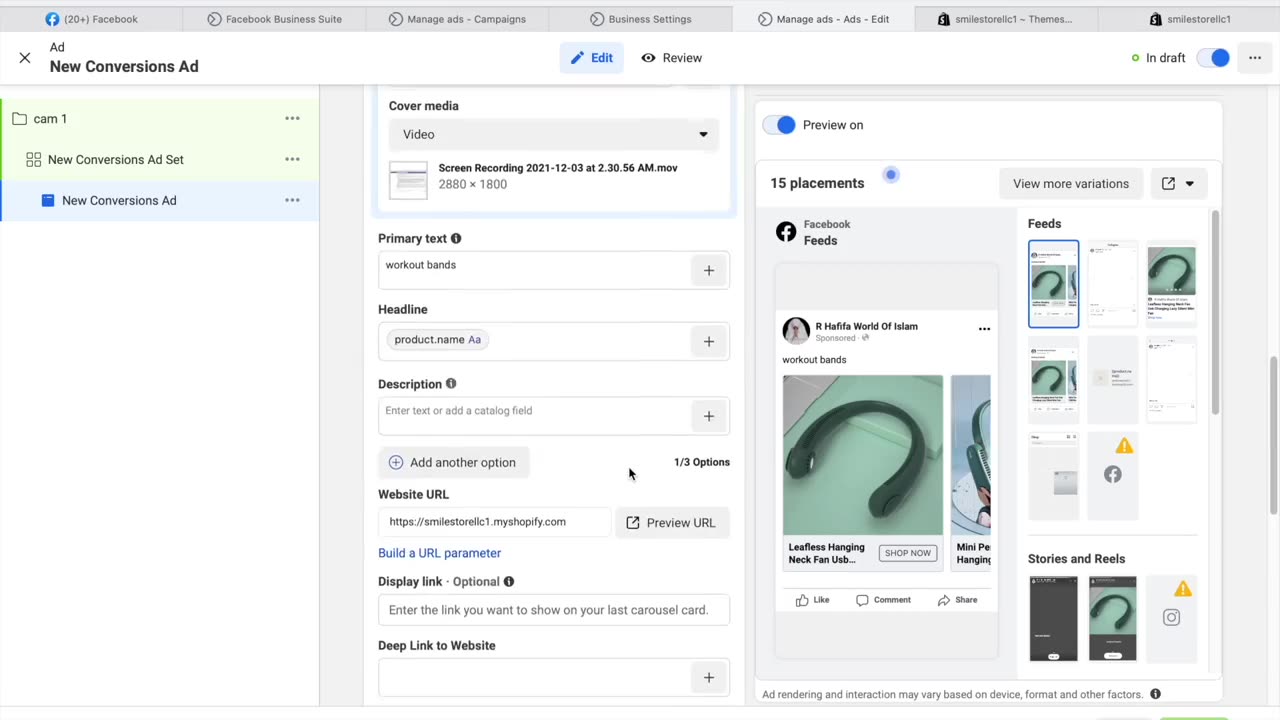The width and height of the screenshot is (1280, 720).
Task: Open the three-dot menu for New Conversions Ad Set
Action: (x=292, y=159)
